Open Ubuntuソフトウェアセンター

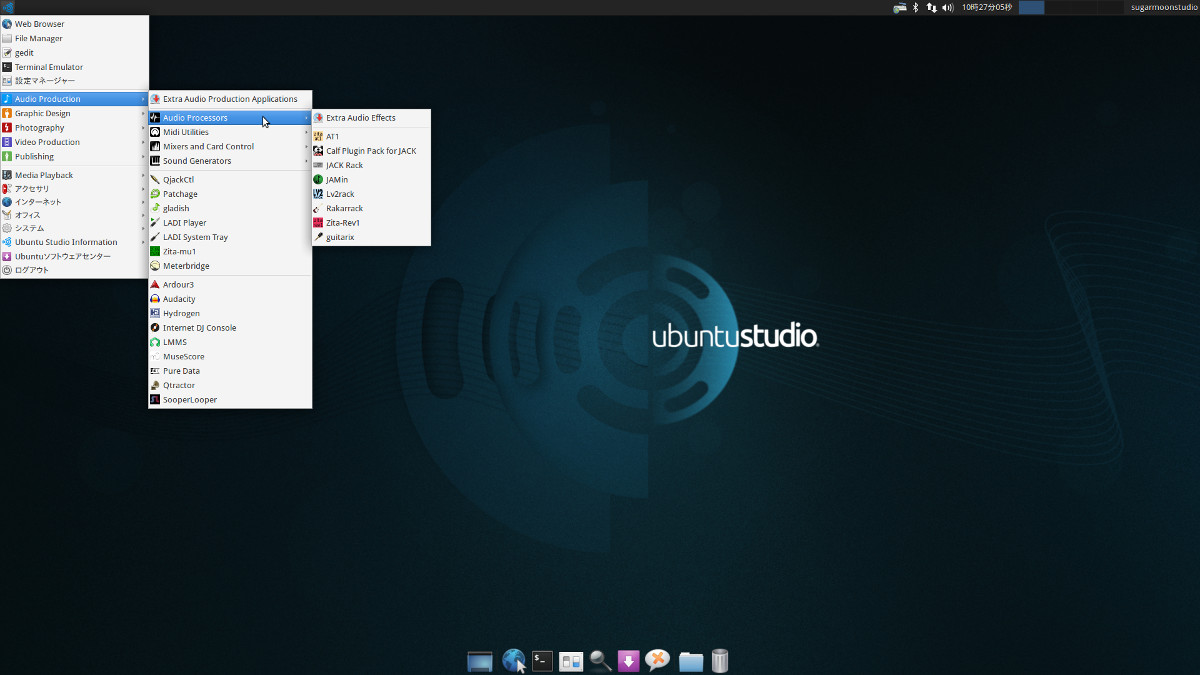pyautogui.click(x=74, y=256)
